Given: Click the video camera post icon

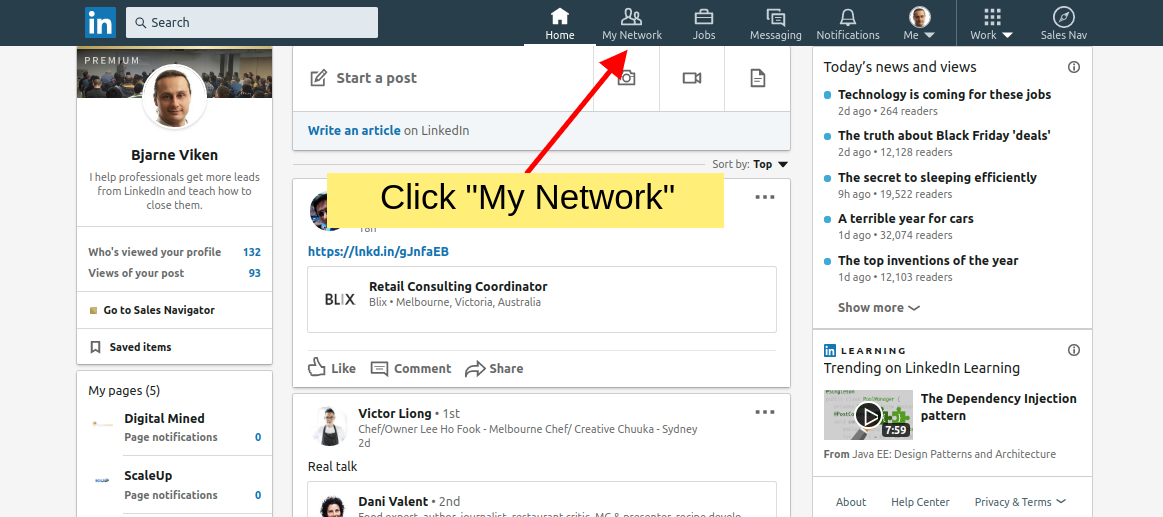Looking at the screenshot, I should click(692, 78).
